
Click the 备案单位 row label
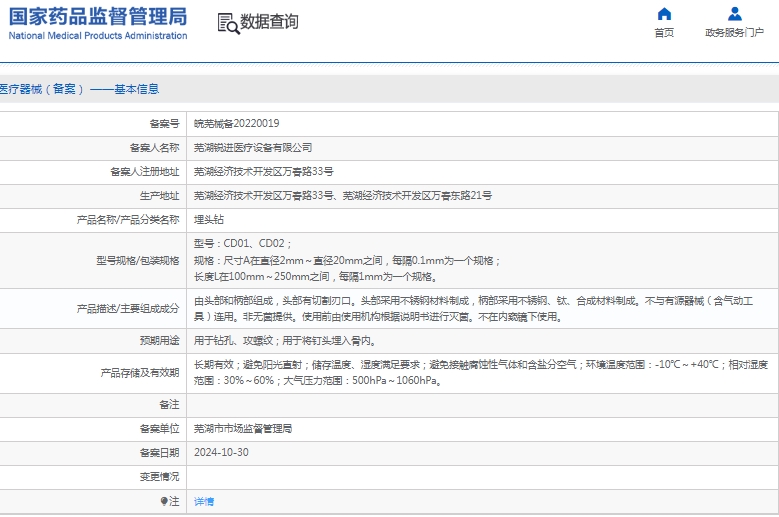coord(159,429)
